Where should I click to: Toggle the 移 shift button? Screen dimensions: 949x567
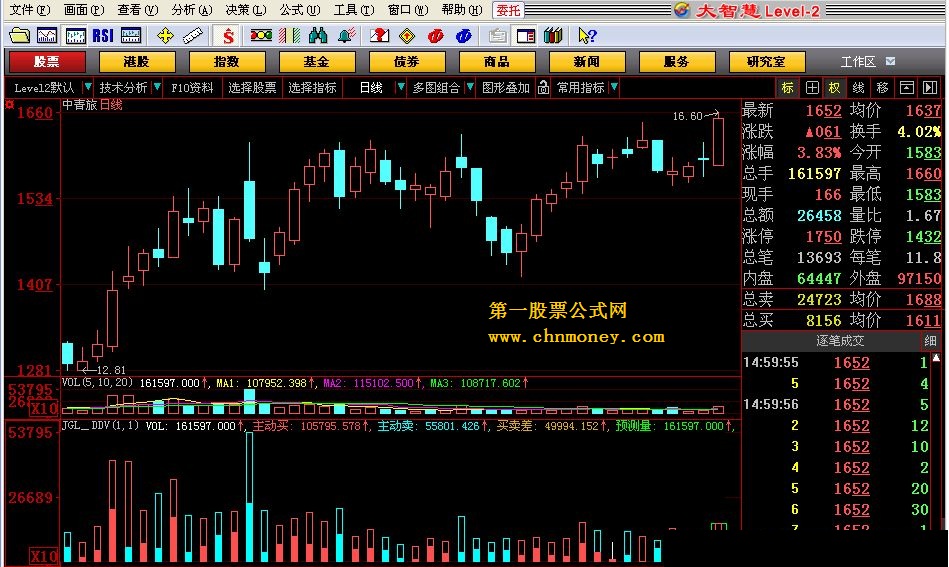click(x=882, y=88)
